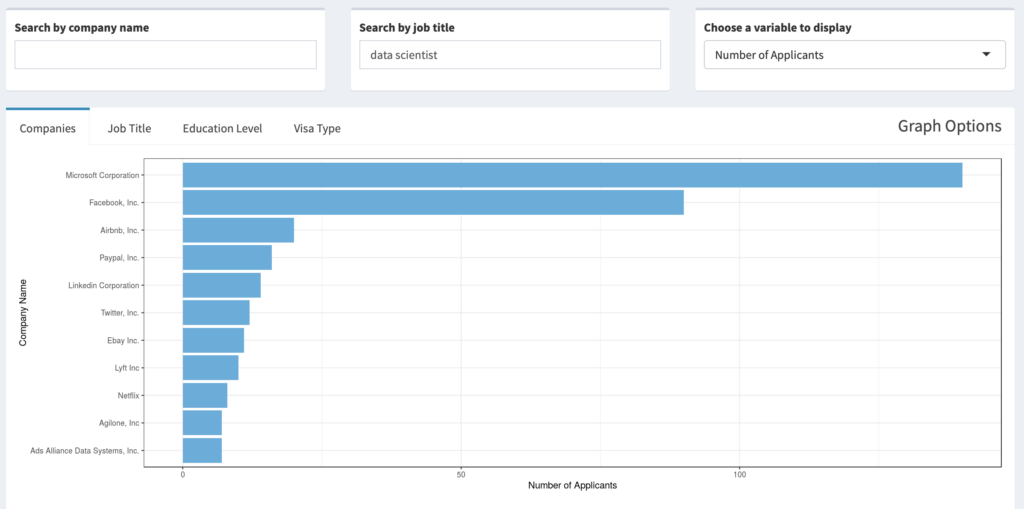This screenshot has height=509, width=1024.
Task: Click the Ads Alliance Data Systems bar
Action: coord(202,451)
